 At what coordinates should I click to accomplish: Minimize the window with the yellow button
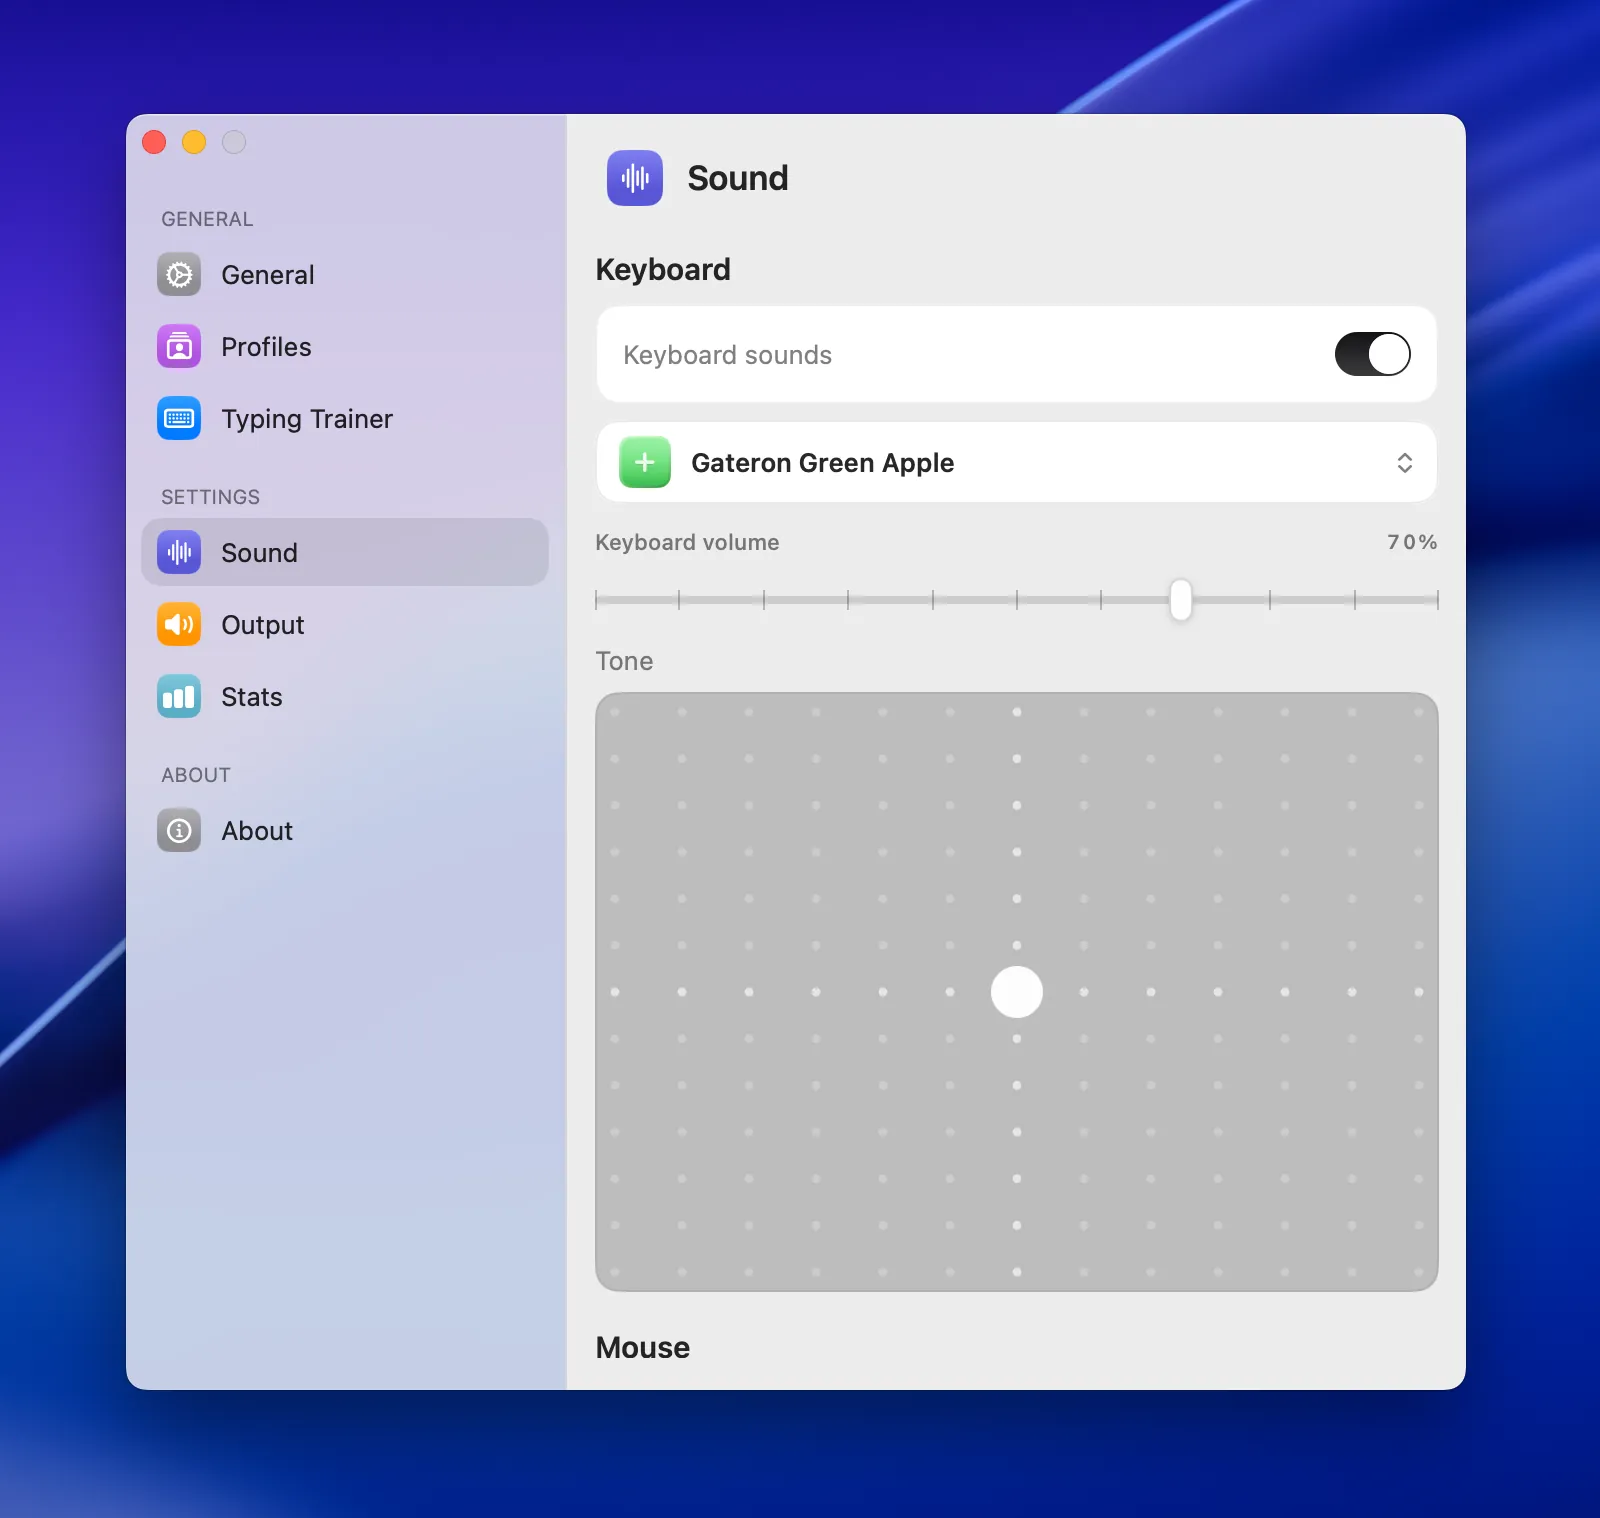click(x=194, y=142)
